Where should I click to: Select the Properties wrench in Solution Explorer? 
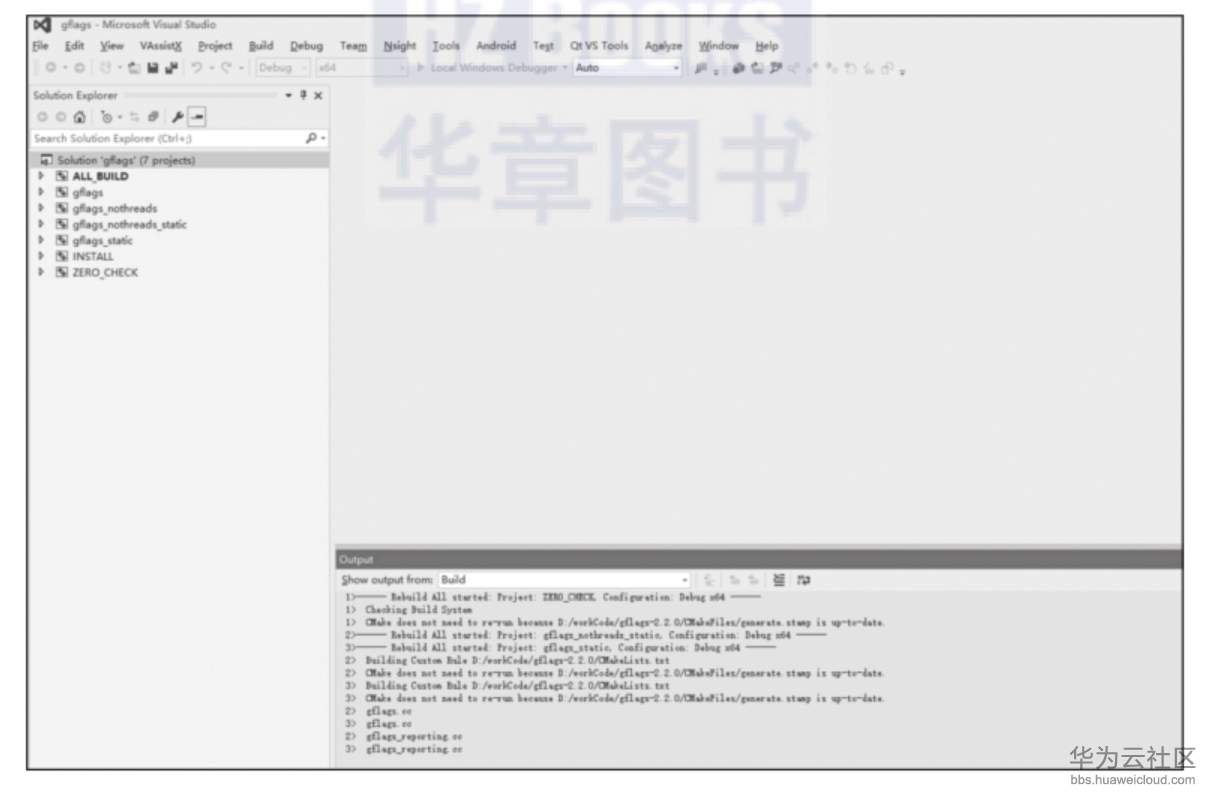(176, 117)
